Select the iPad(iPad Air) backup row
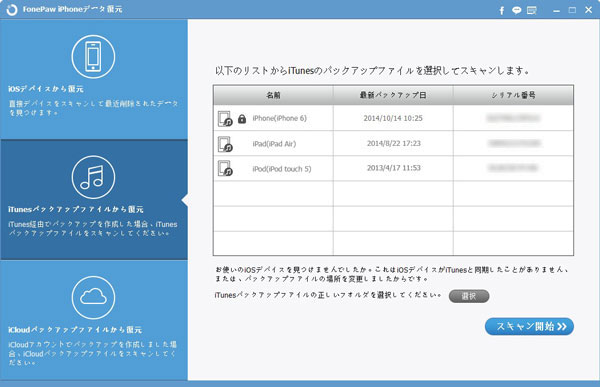The image size is (600, 387). (393, 144)
